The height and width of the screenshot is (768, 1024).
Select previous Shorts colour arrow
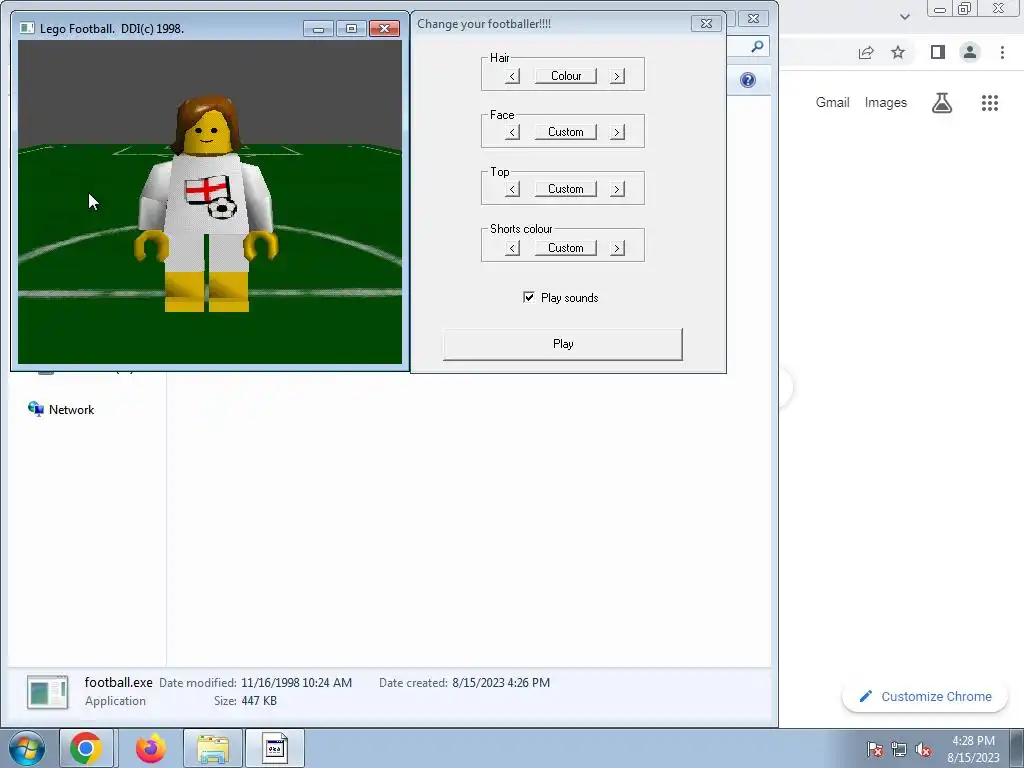513,248
